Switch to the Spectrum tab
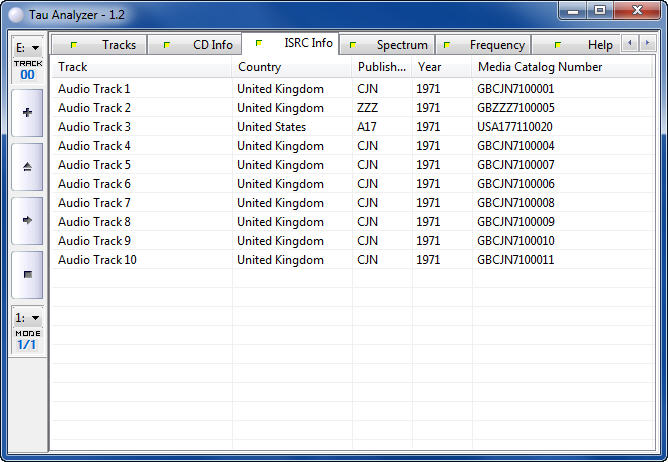Image resolution: width=668 pixels, height=462 pixels. click(x=391, y=45)
